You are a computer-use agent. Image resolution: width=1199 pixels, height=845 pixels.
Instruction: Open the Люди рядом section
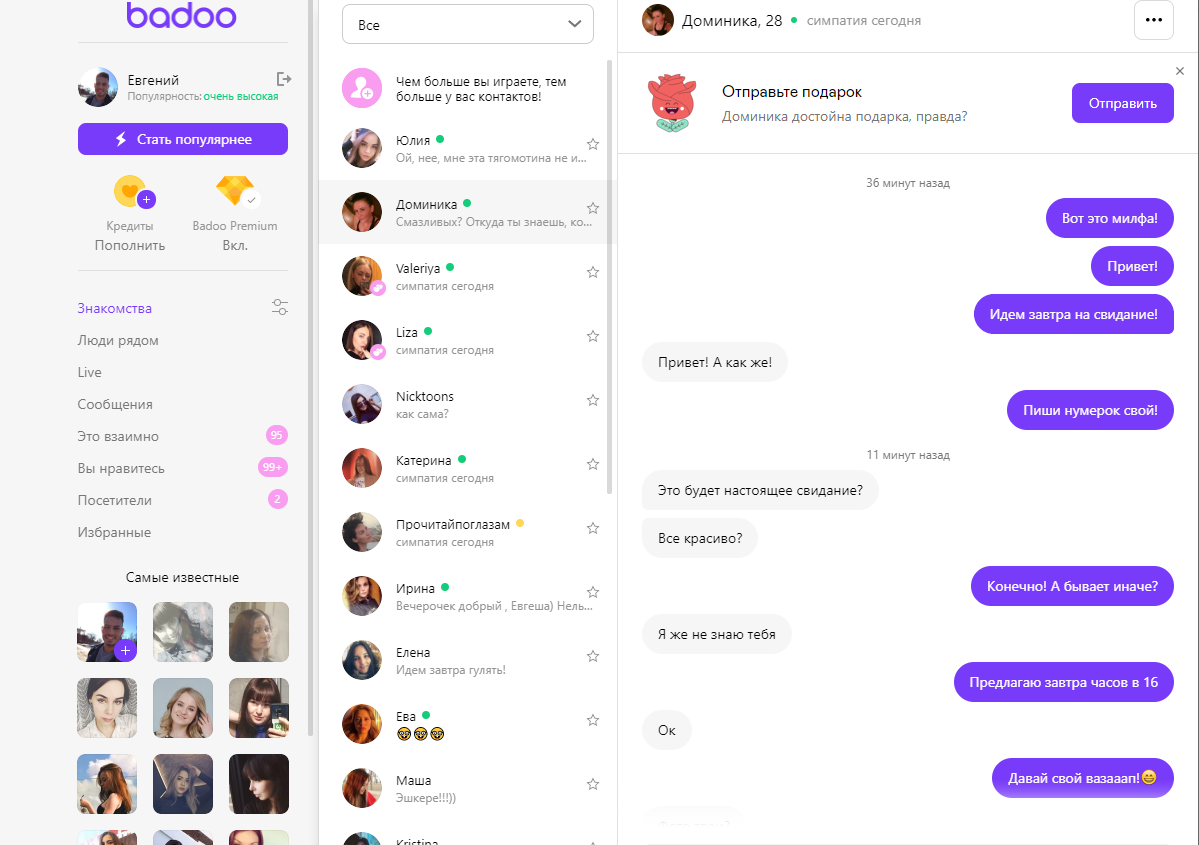[x=118, y=340]
